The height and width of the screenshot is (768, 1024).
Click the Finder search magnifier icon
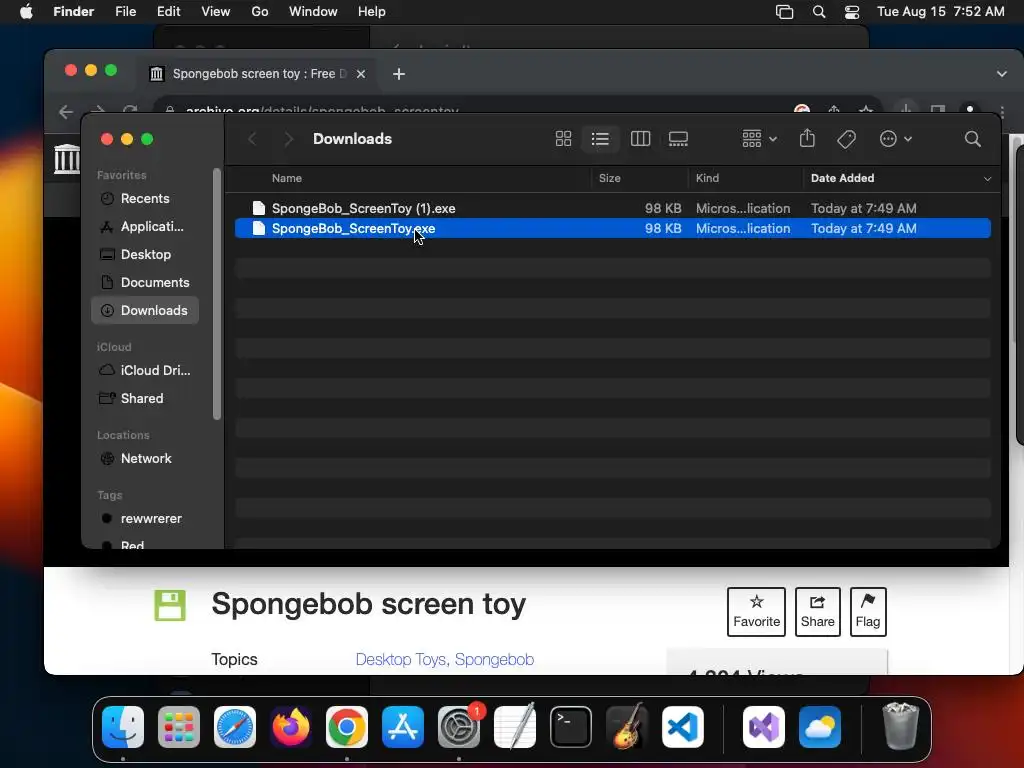[x=972, y=138]
